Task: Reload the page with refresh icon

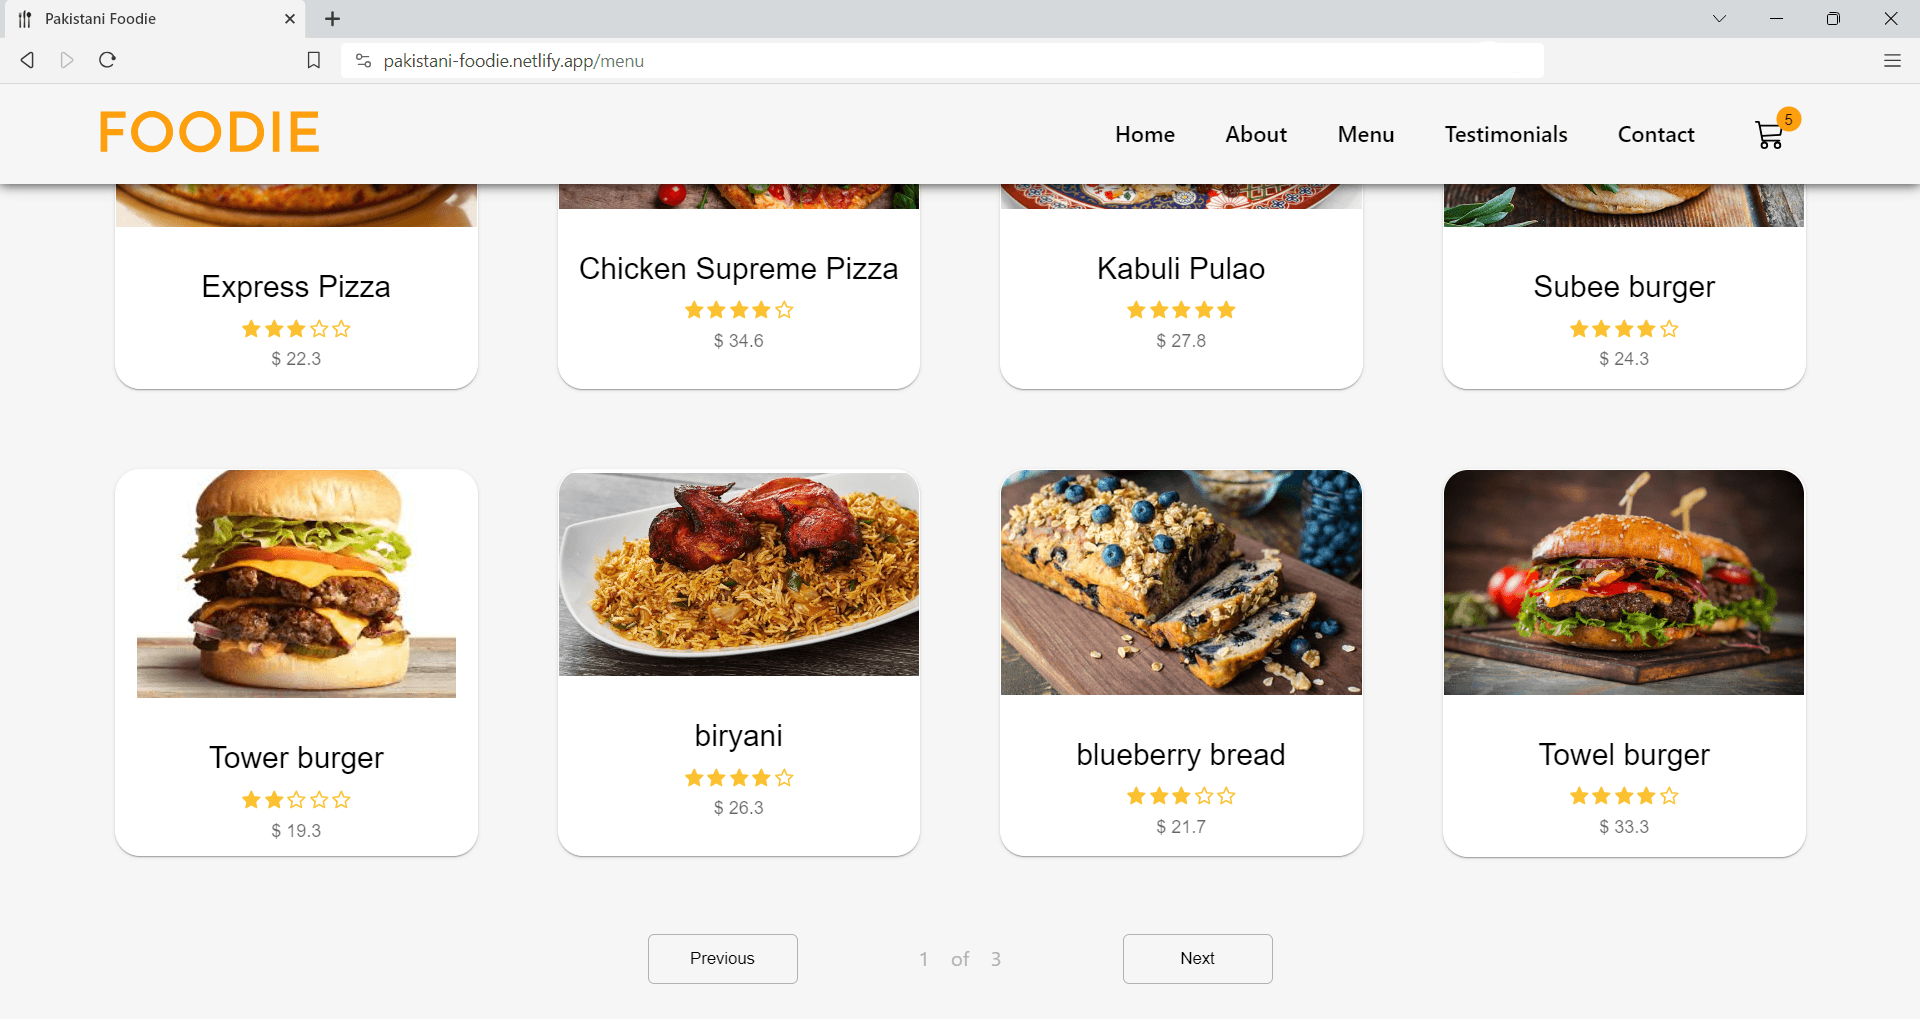Action: [x=108, y=60]
